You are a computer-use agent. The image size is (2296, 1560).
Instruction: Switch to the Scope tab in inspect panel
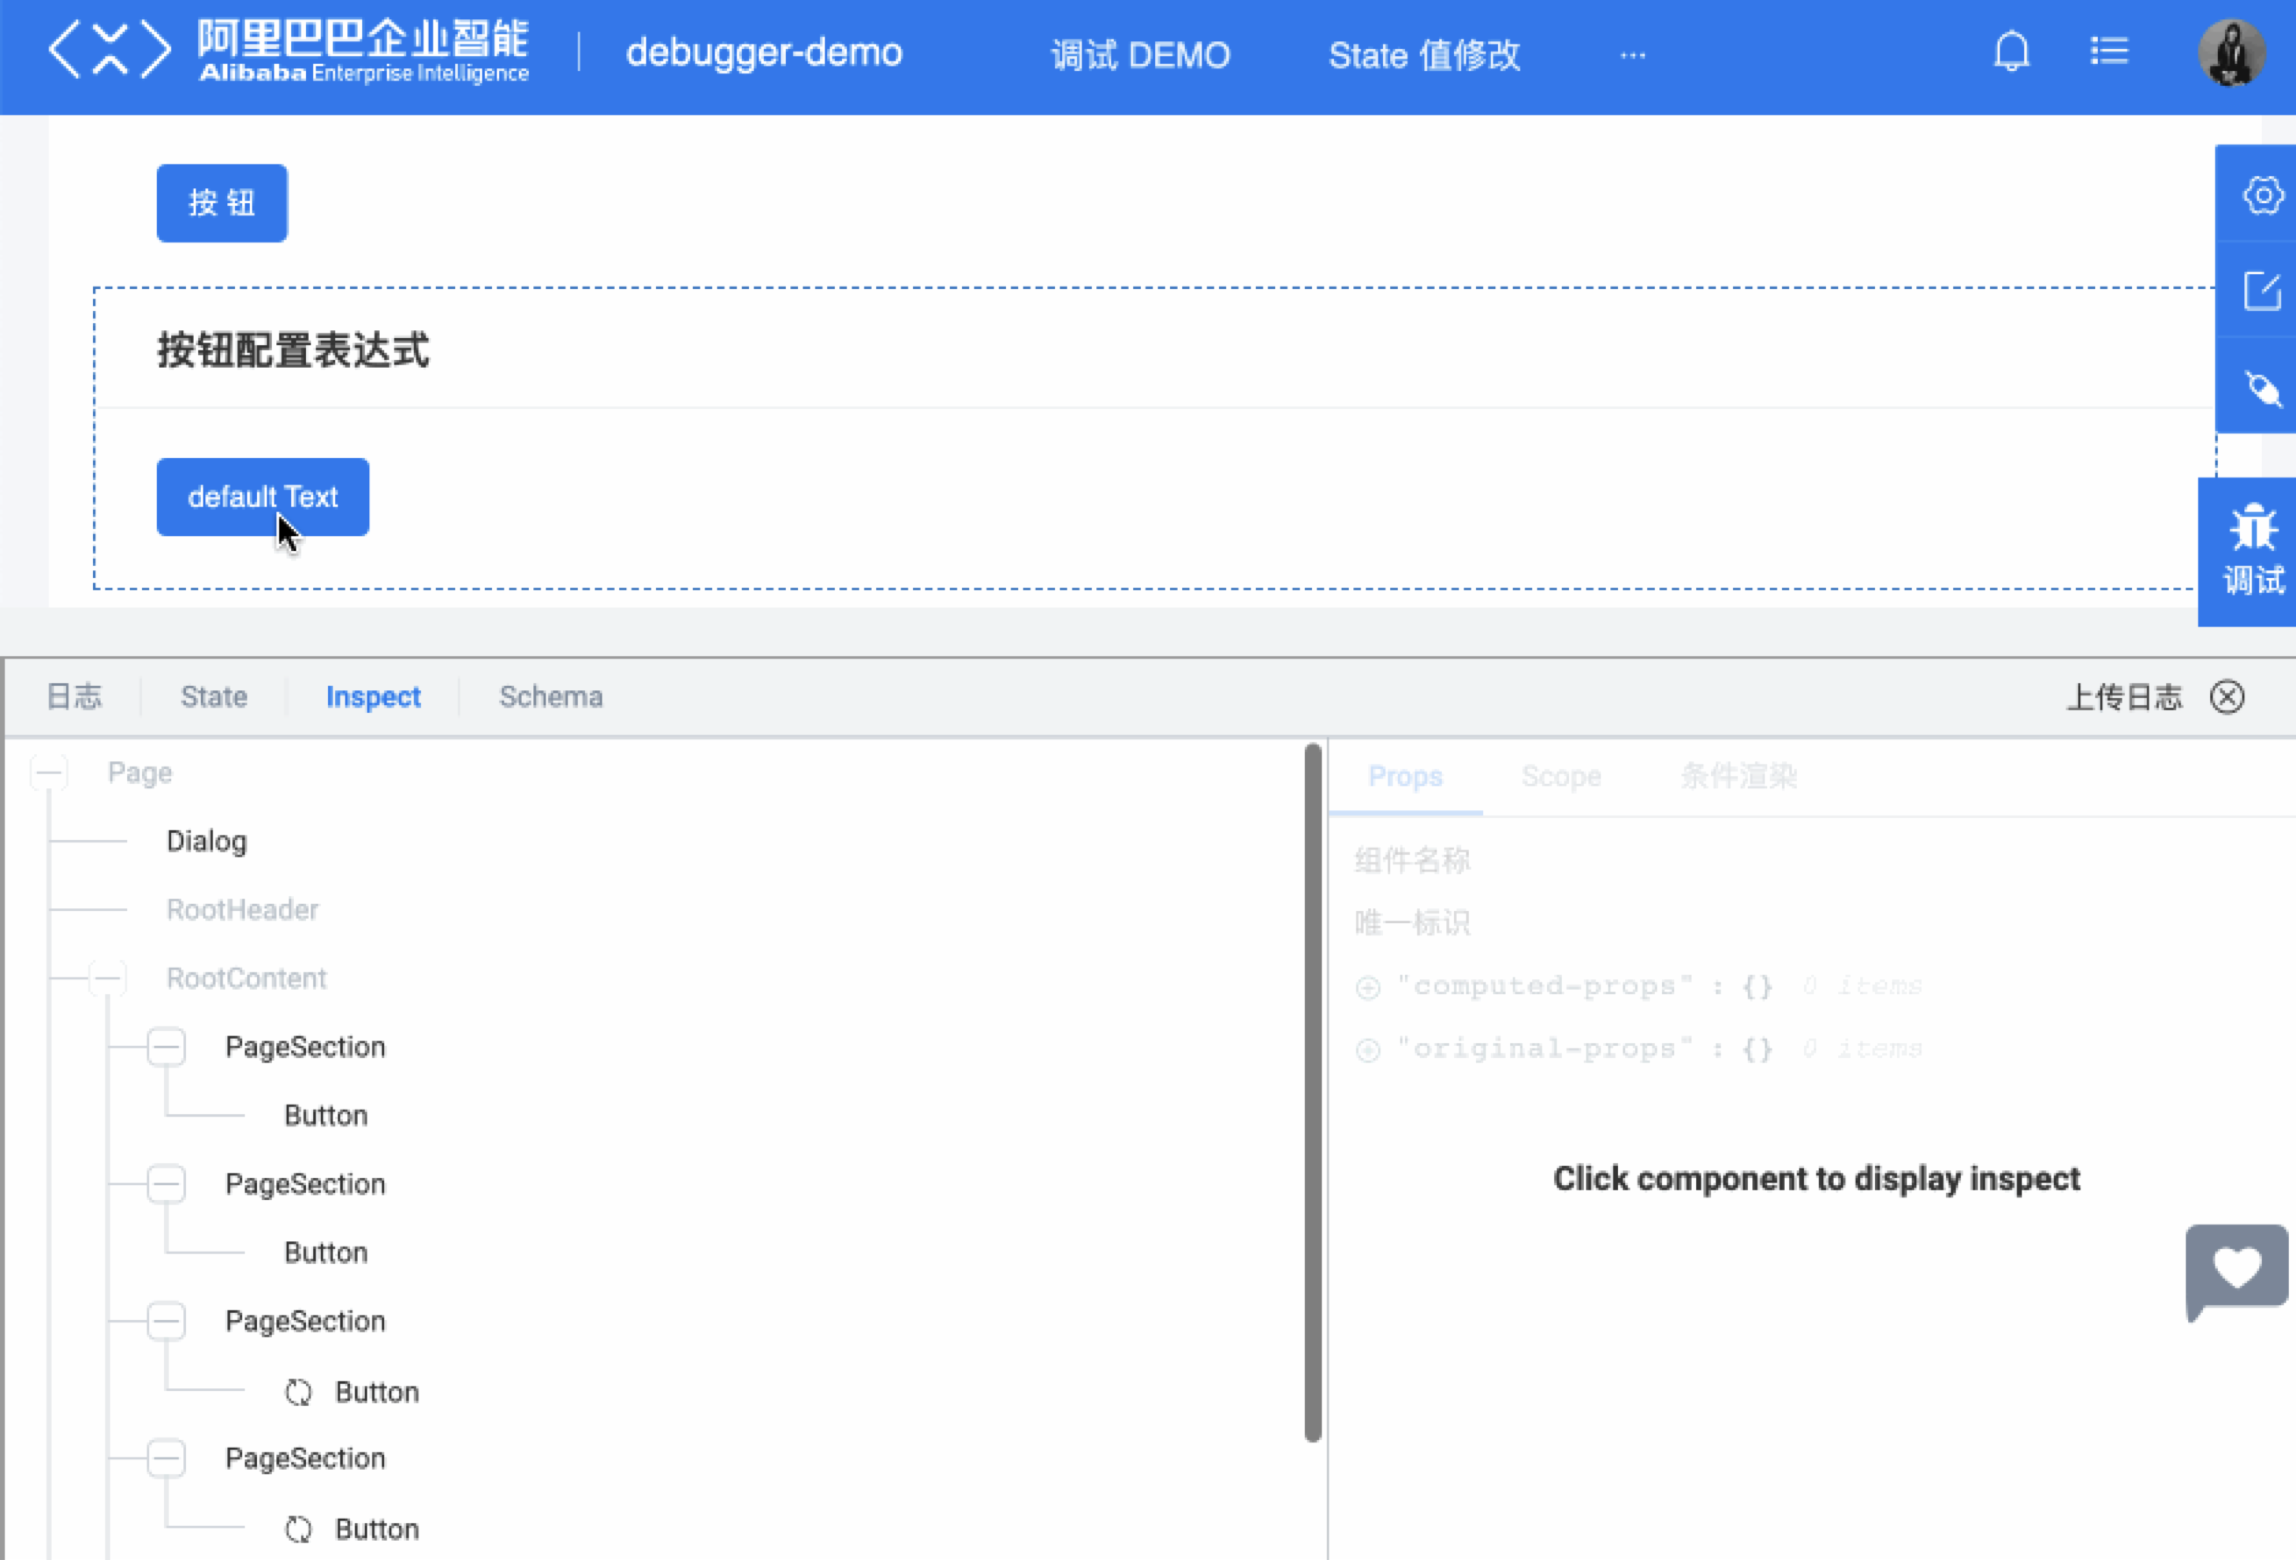point(1562,777)
